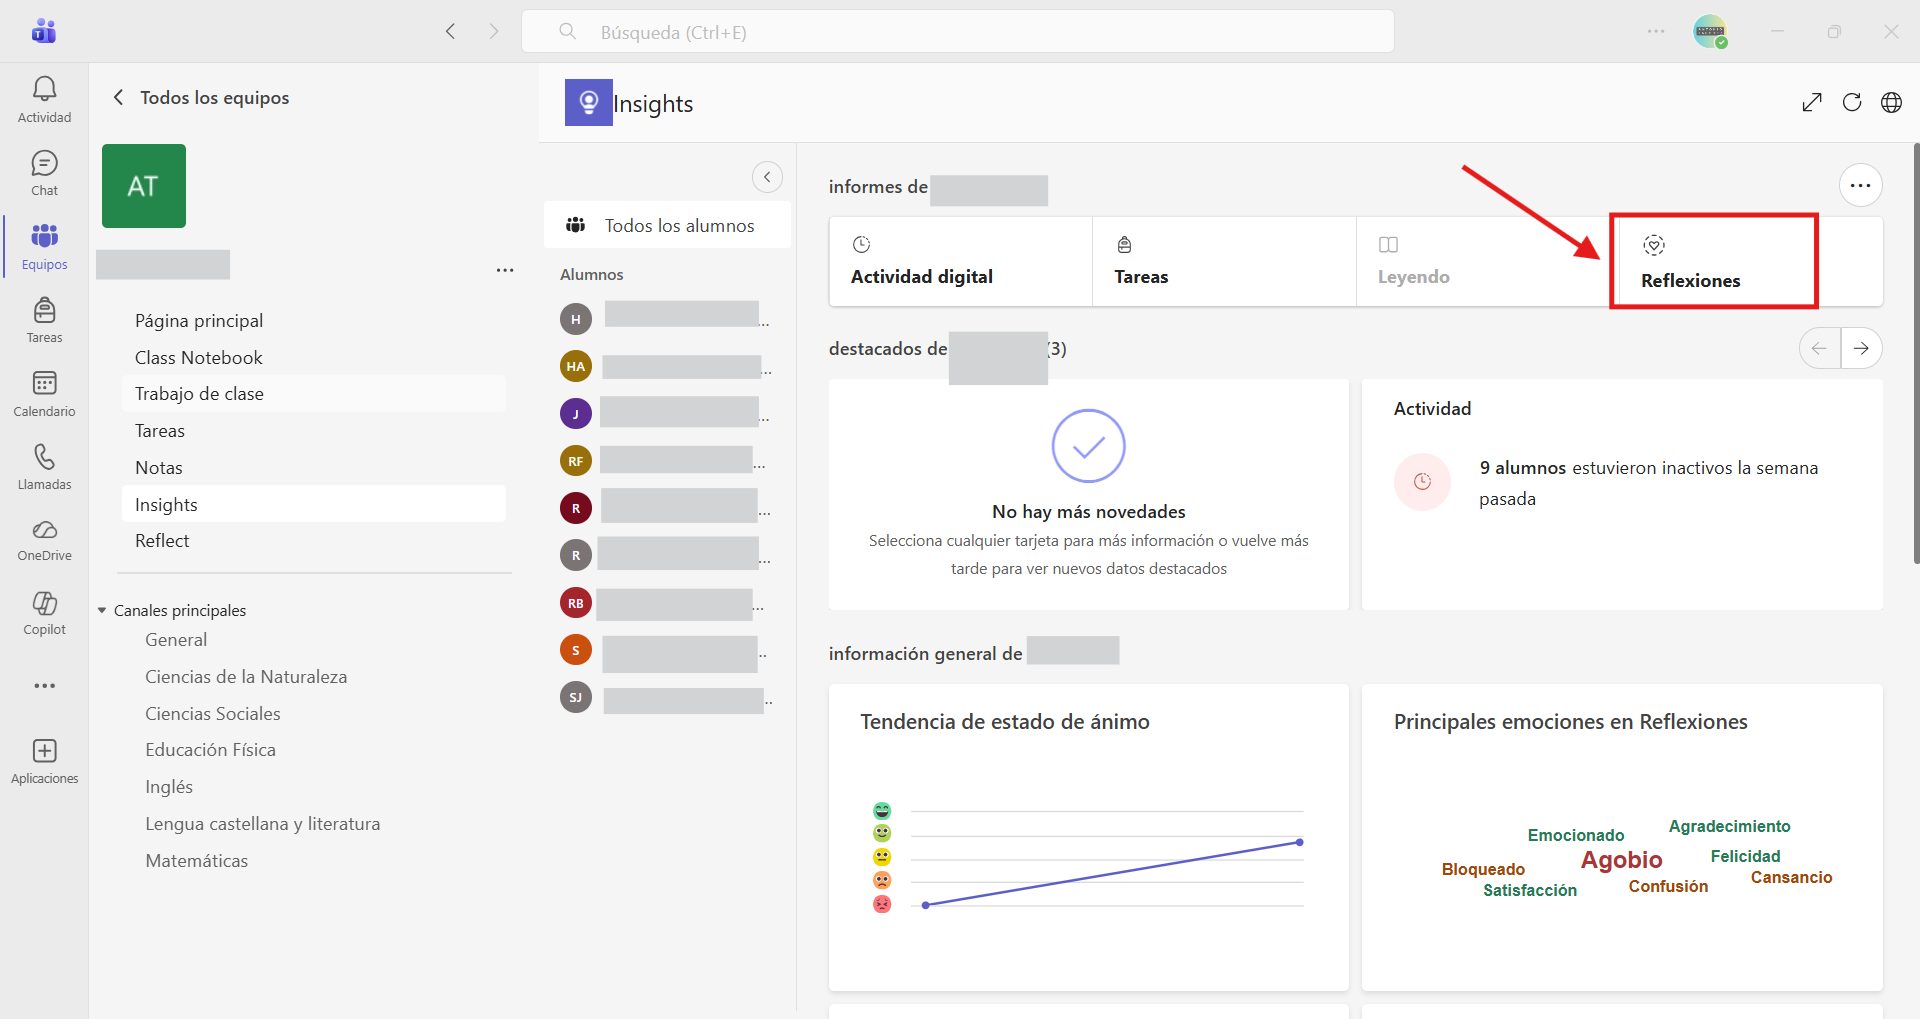Viewport: 1920px width, 1019px height.
Task: Select the student with H avatar
Action: [x=576, y=319]
